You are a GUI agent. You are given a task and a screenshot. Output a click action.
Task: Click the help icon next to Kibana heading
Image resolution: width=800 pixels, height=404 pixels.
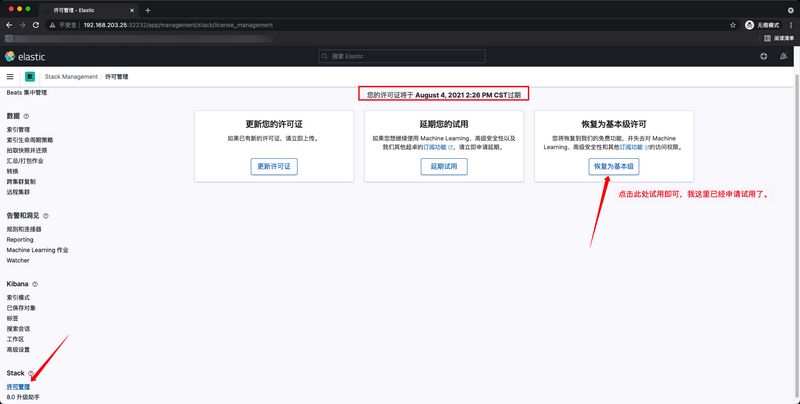click(35, 284)
